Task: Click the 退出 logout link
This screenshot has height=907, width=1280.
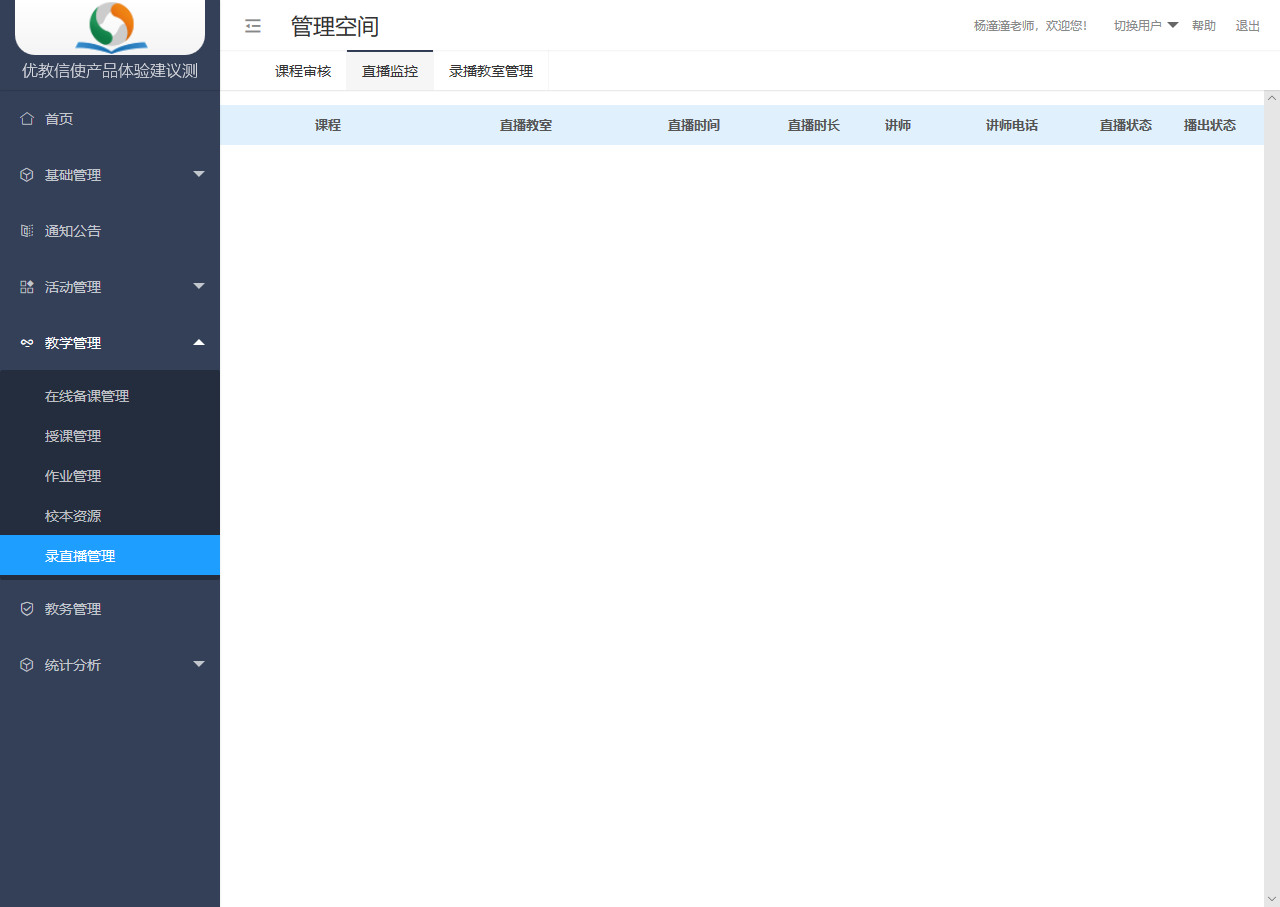Action: (1248, 26)
